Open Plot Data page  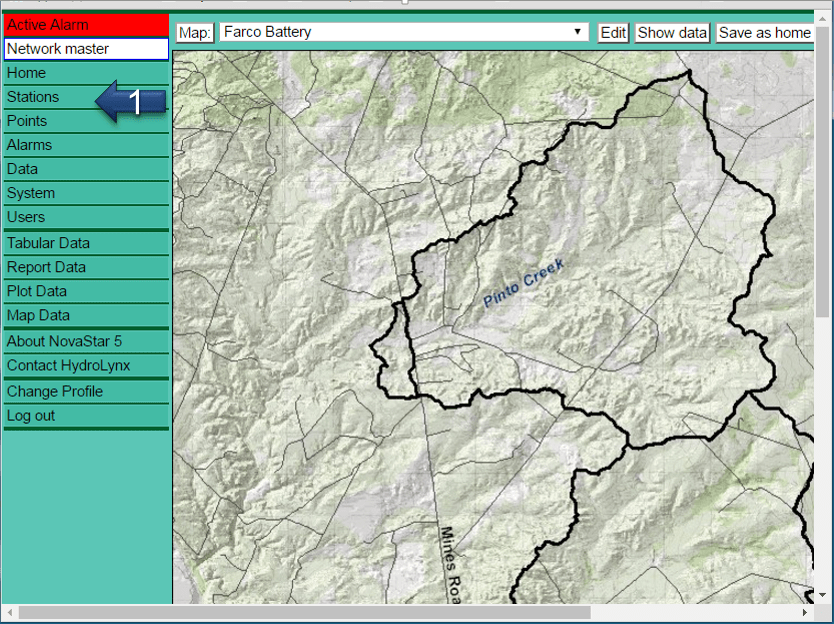point(37,291)
